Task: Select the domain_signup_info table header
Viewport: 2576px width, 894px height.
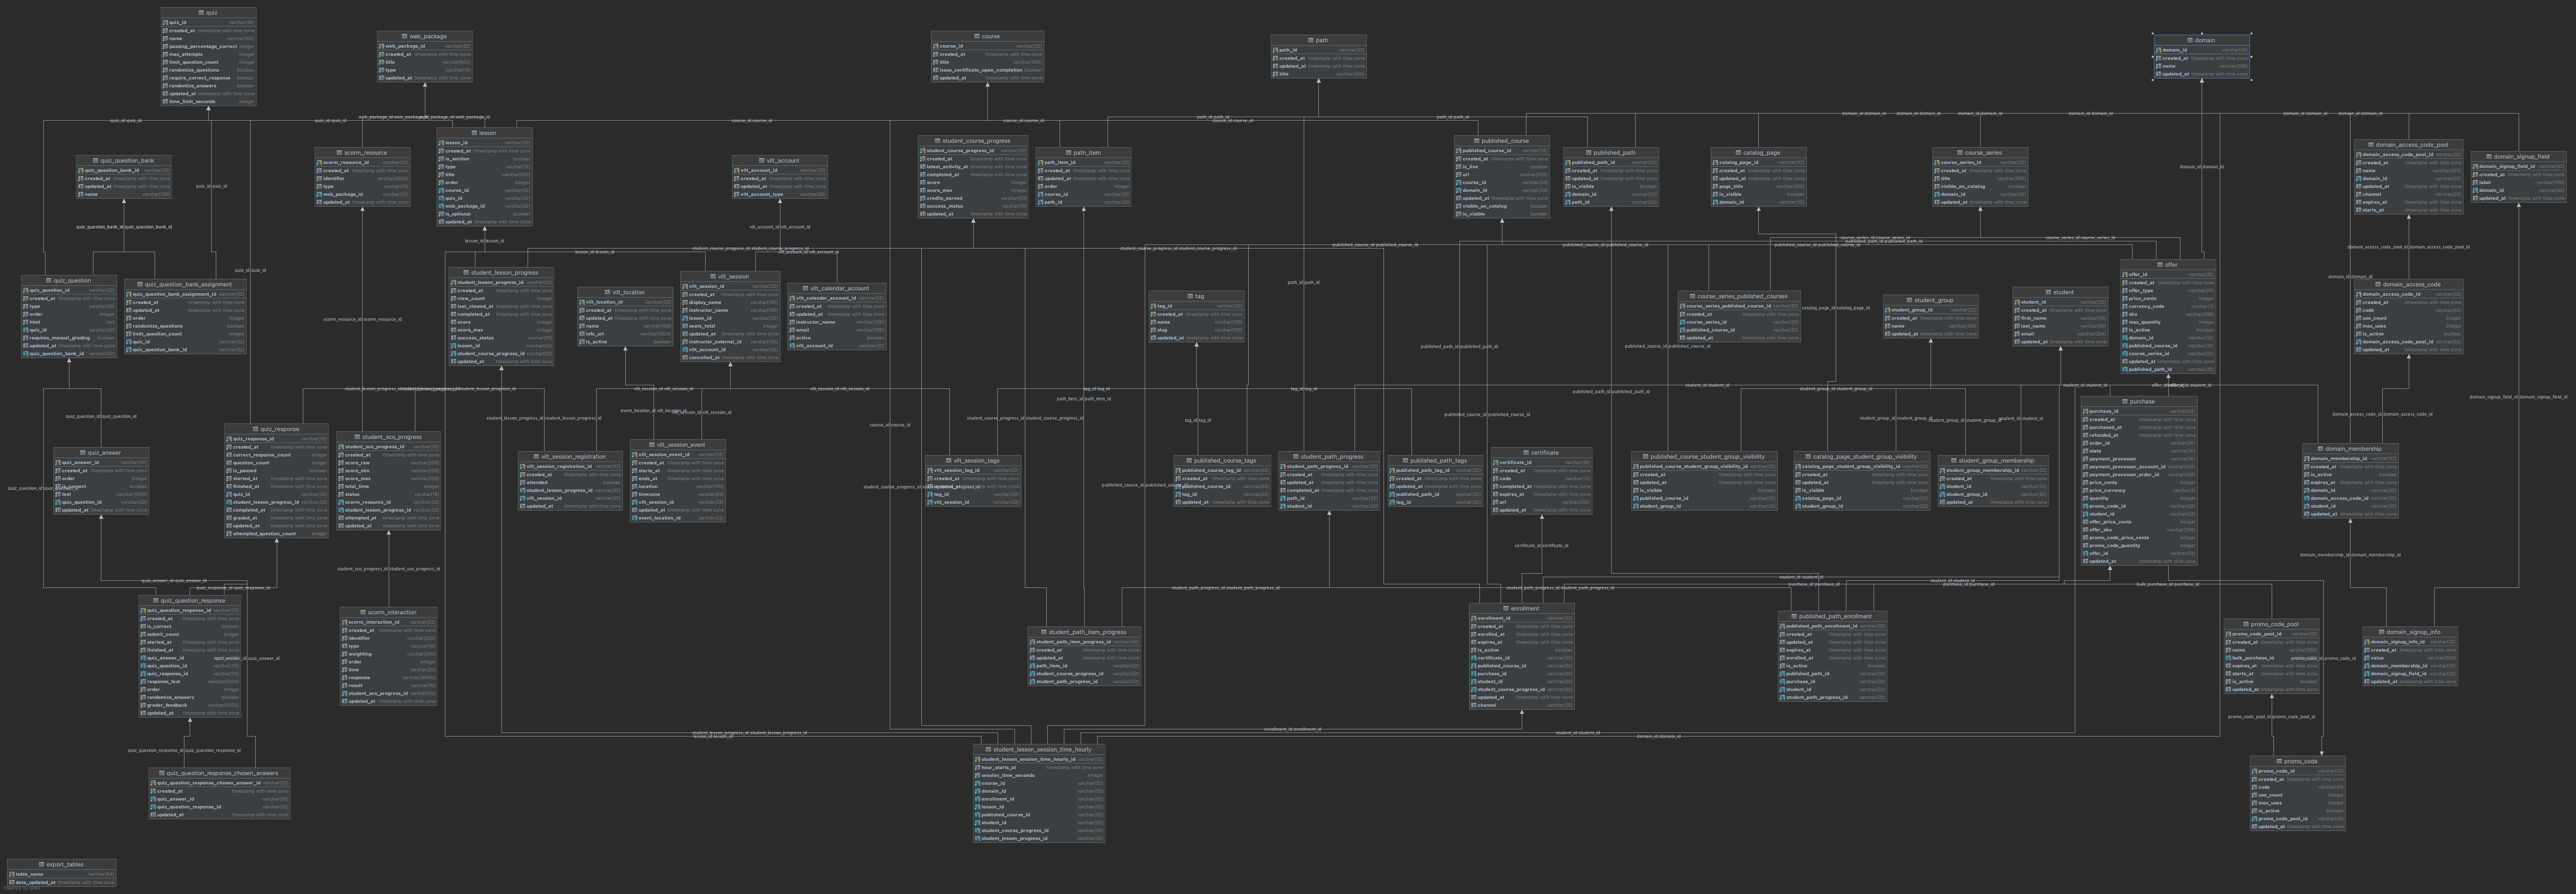Action: tap(2410, 633)
